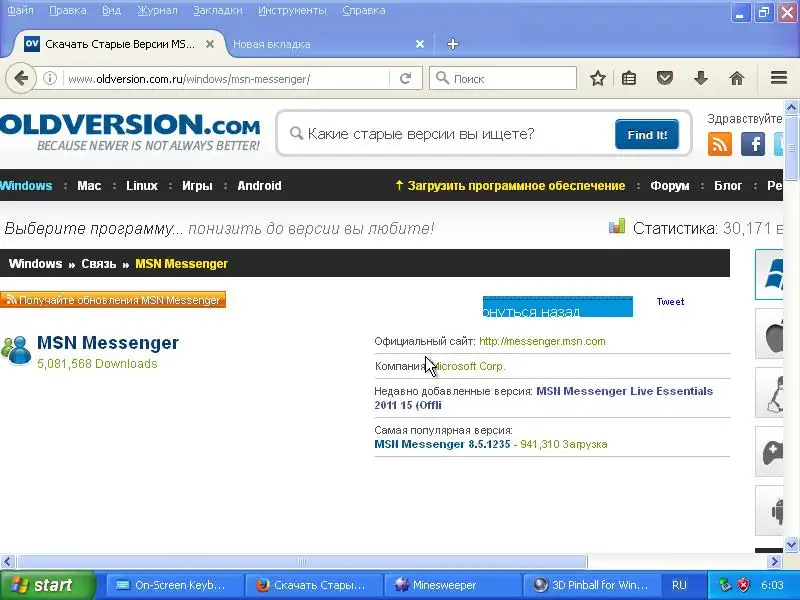Save page to Pocket icon
This screenshot has width=800, height=600.
[x=665, y=78]
